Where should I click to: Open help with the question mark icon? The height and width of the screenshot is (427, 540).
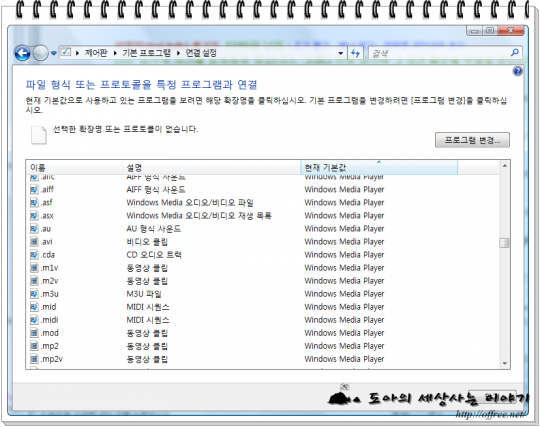[518, 71]
